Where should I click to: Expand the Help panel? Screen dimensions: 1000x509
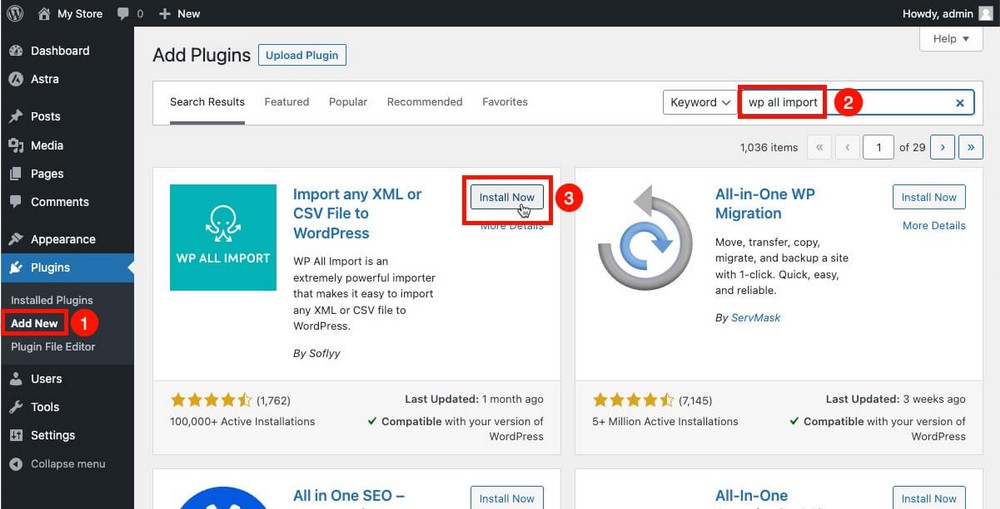[950, 39]
